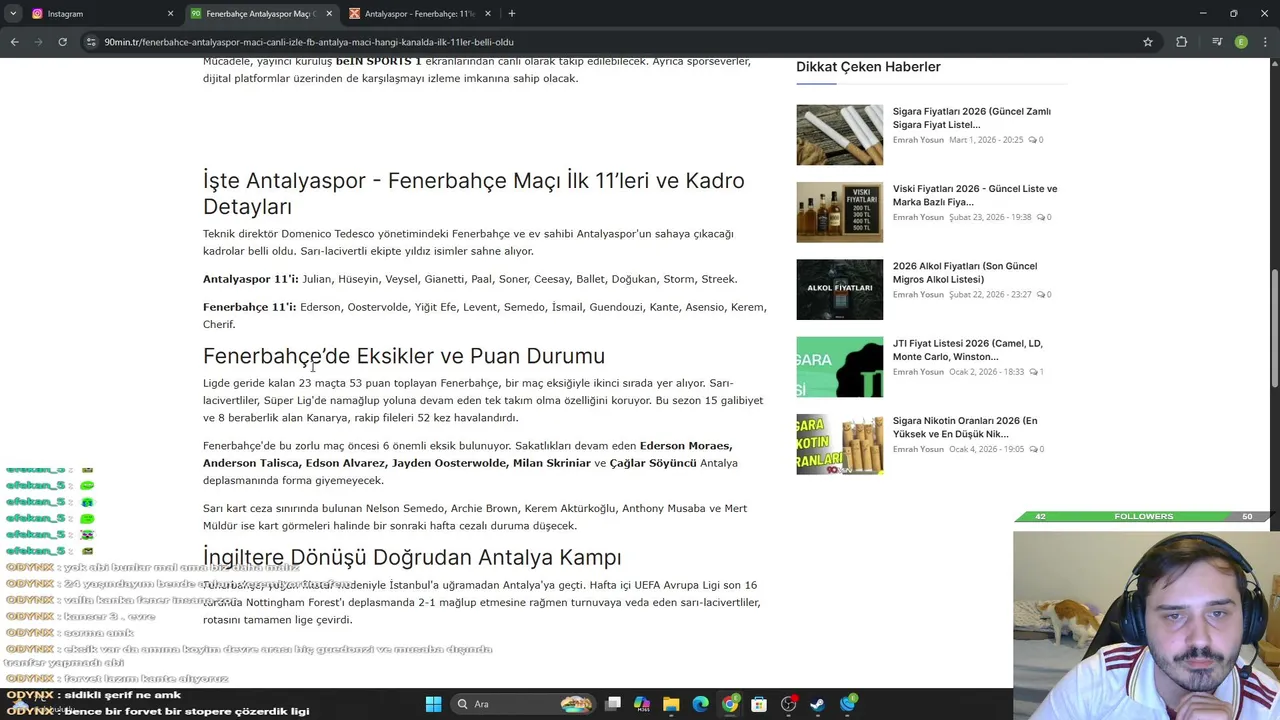Open the Sigara Fiyatları 2026 article link
Viewport: 1280px width, 720px height.
pos(971,118)
